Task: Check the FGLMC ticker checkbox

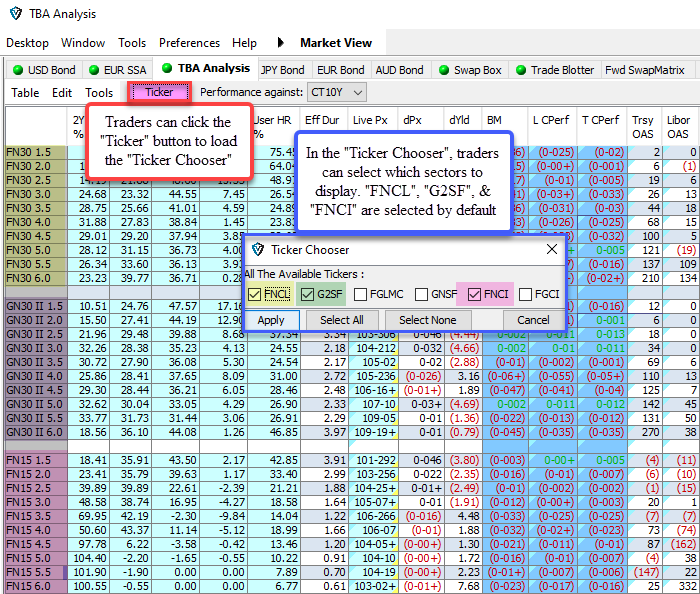Action: [x=360, y=294]
